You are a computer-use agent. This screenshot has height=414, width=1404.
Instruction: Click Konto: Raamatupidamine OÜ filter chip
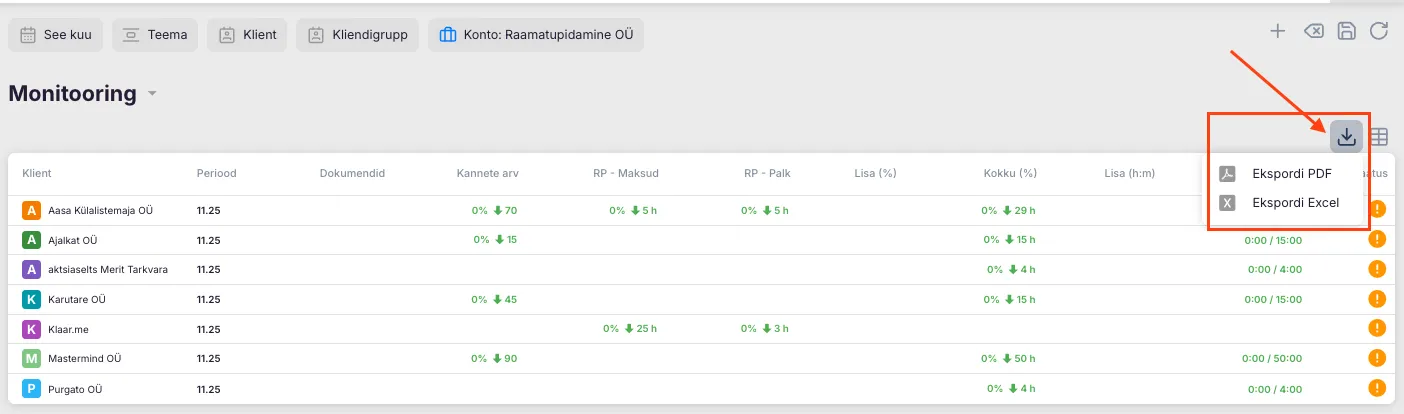click(536, 35)
